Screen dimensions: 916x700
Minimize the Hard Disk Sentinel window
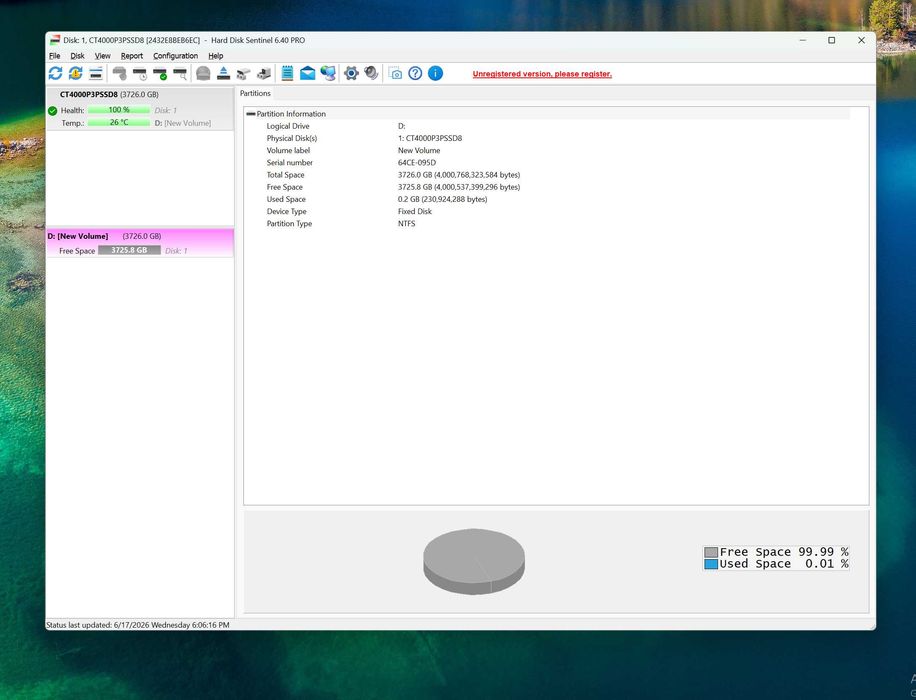pos(803,40)
